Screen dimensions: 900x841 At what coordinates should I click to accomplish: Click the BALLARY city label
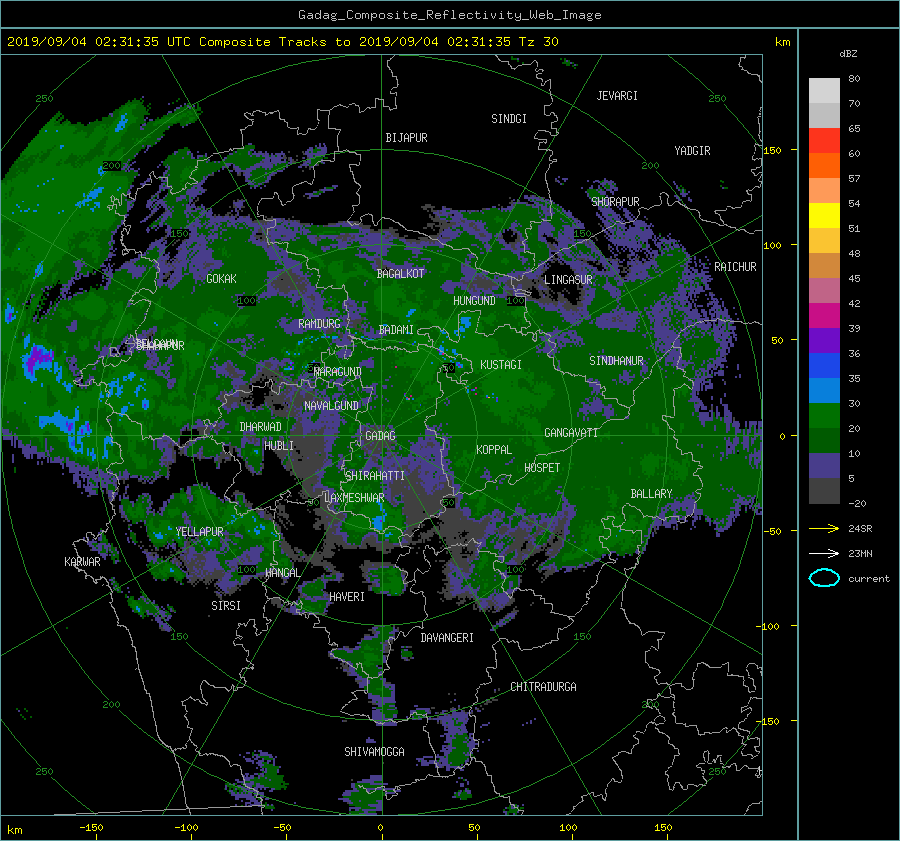pos(651,494)
